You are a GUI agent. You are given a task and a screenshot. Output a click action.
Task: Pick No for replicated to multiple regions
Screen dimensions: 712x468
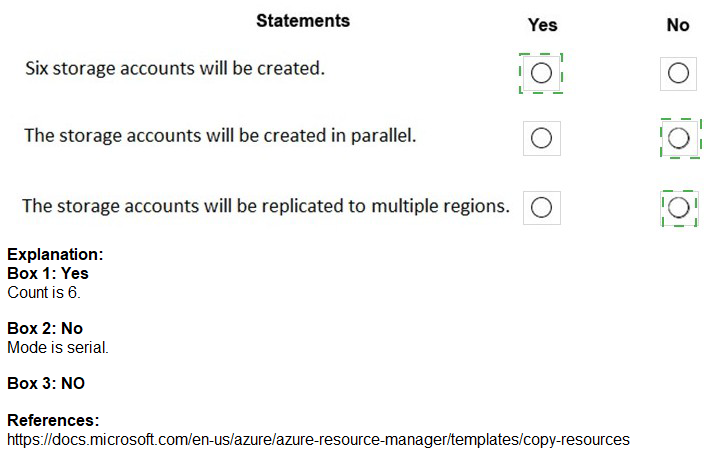pos(679,207)
